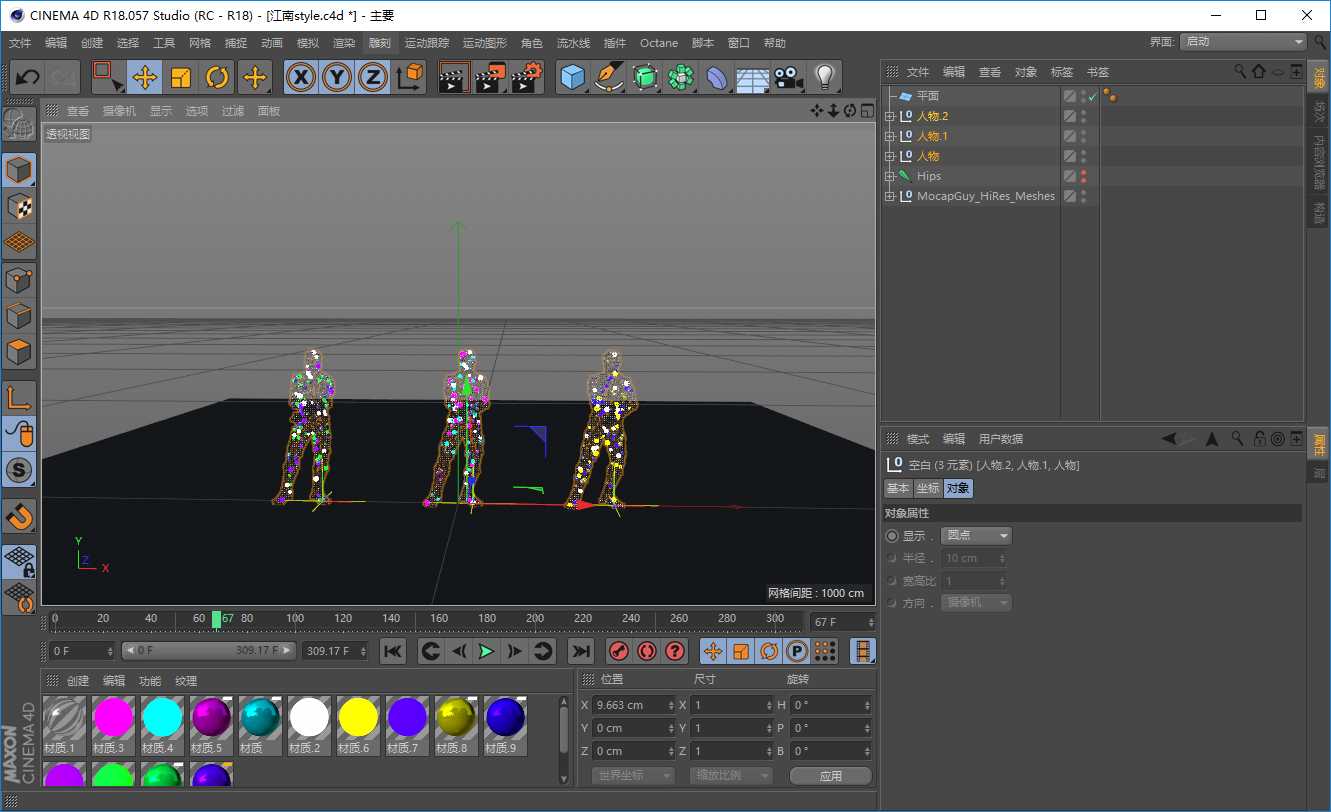Image resolution: width=1331 pixels, height=812 pixels.
Task: Go to start of animation
Action: tap(393, 651)
